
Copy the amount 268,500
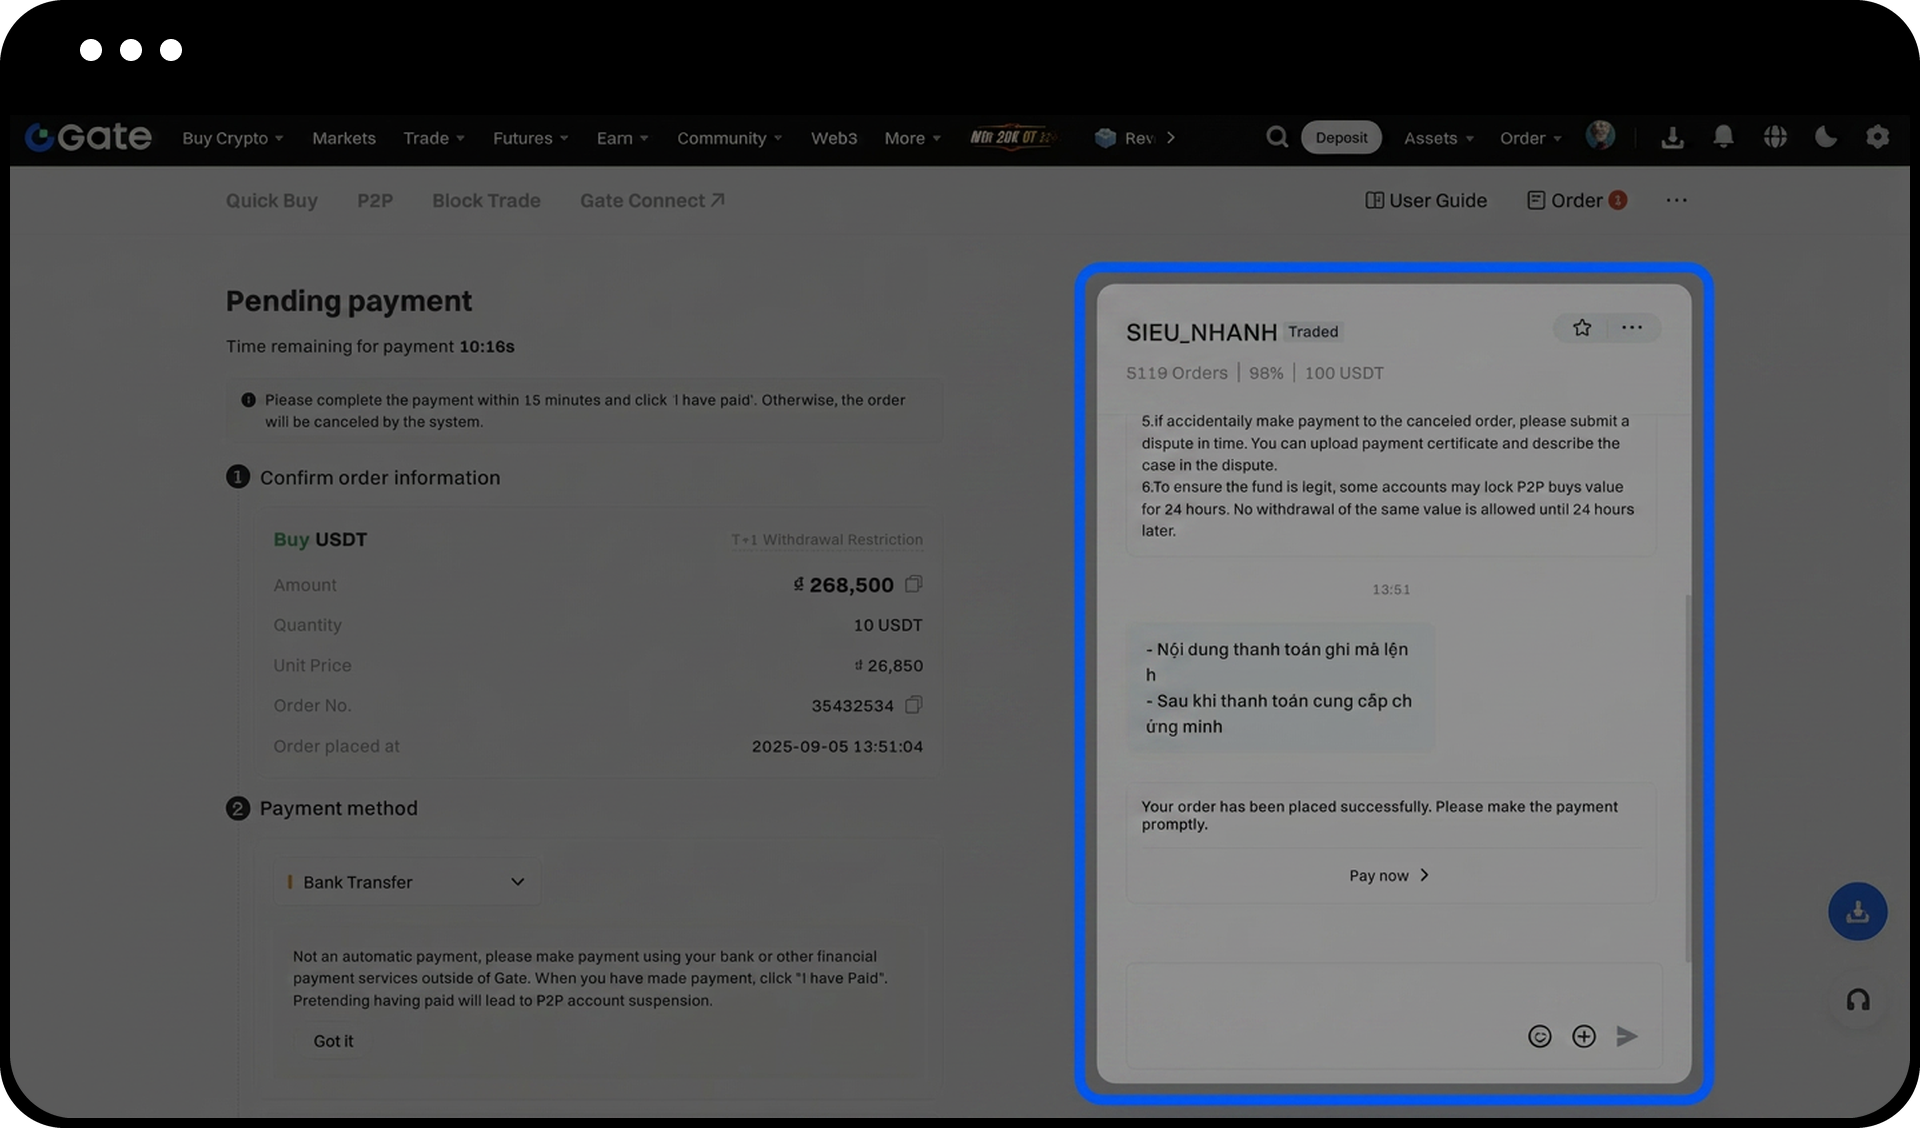tap(913, 584)
